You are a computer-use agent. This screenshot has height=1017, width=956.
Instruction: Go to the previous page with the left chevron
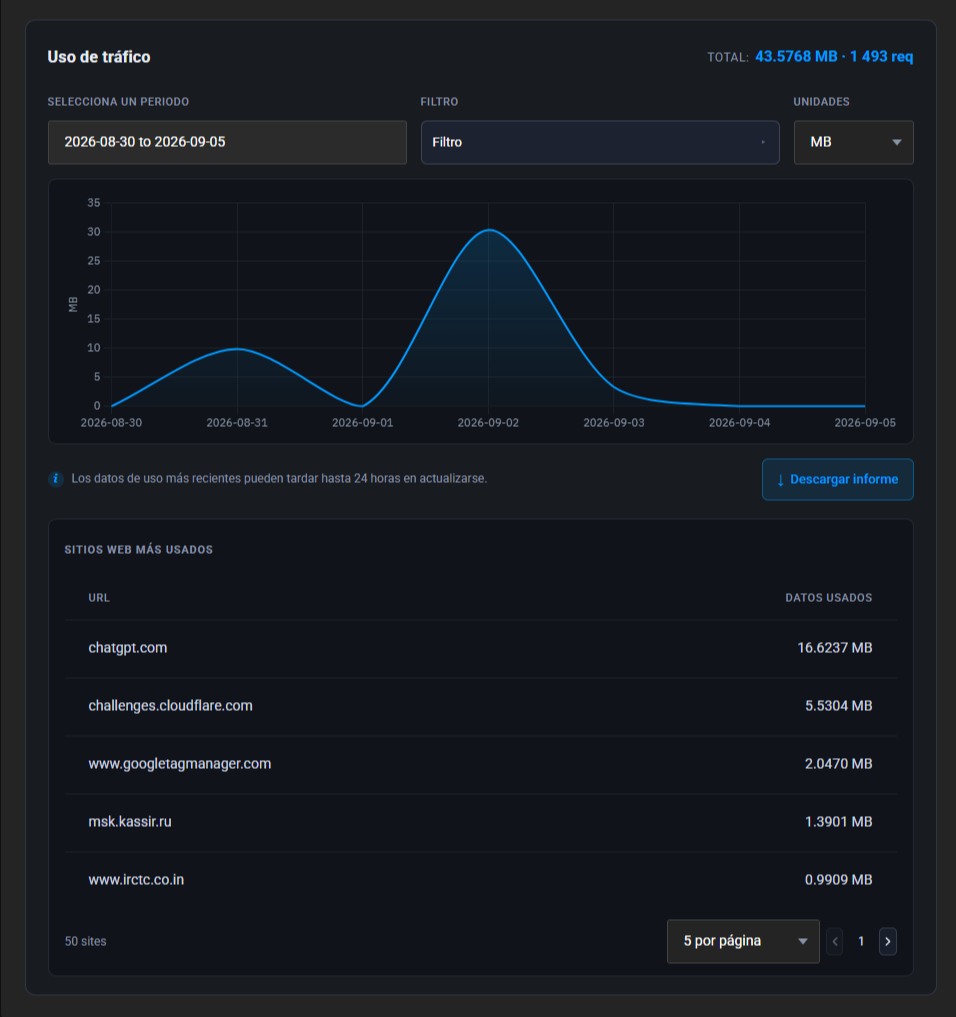coord(835,941)
